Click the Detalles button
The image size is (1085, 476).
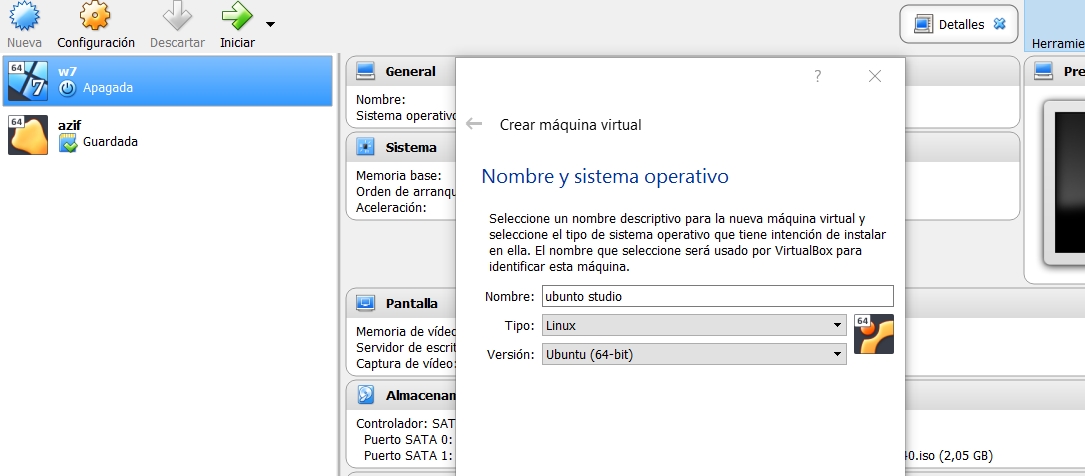(x=958, y=24)
